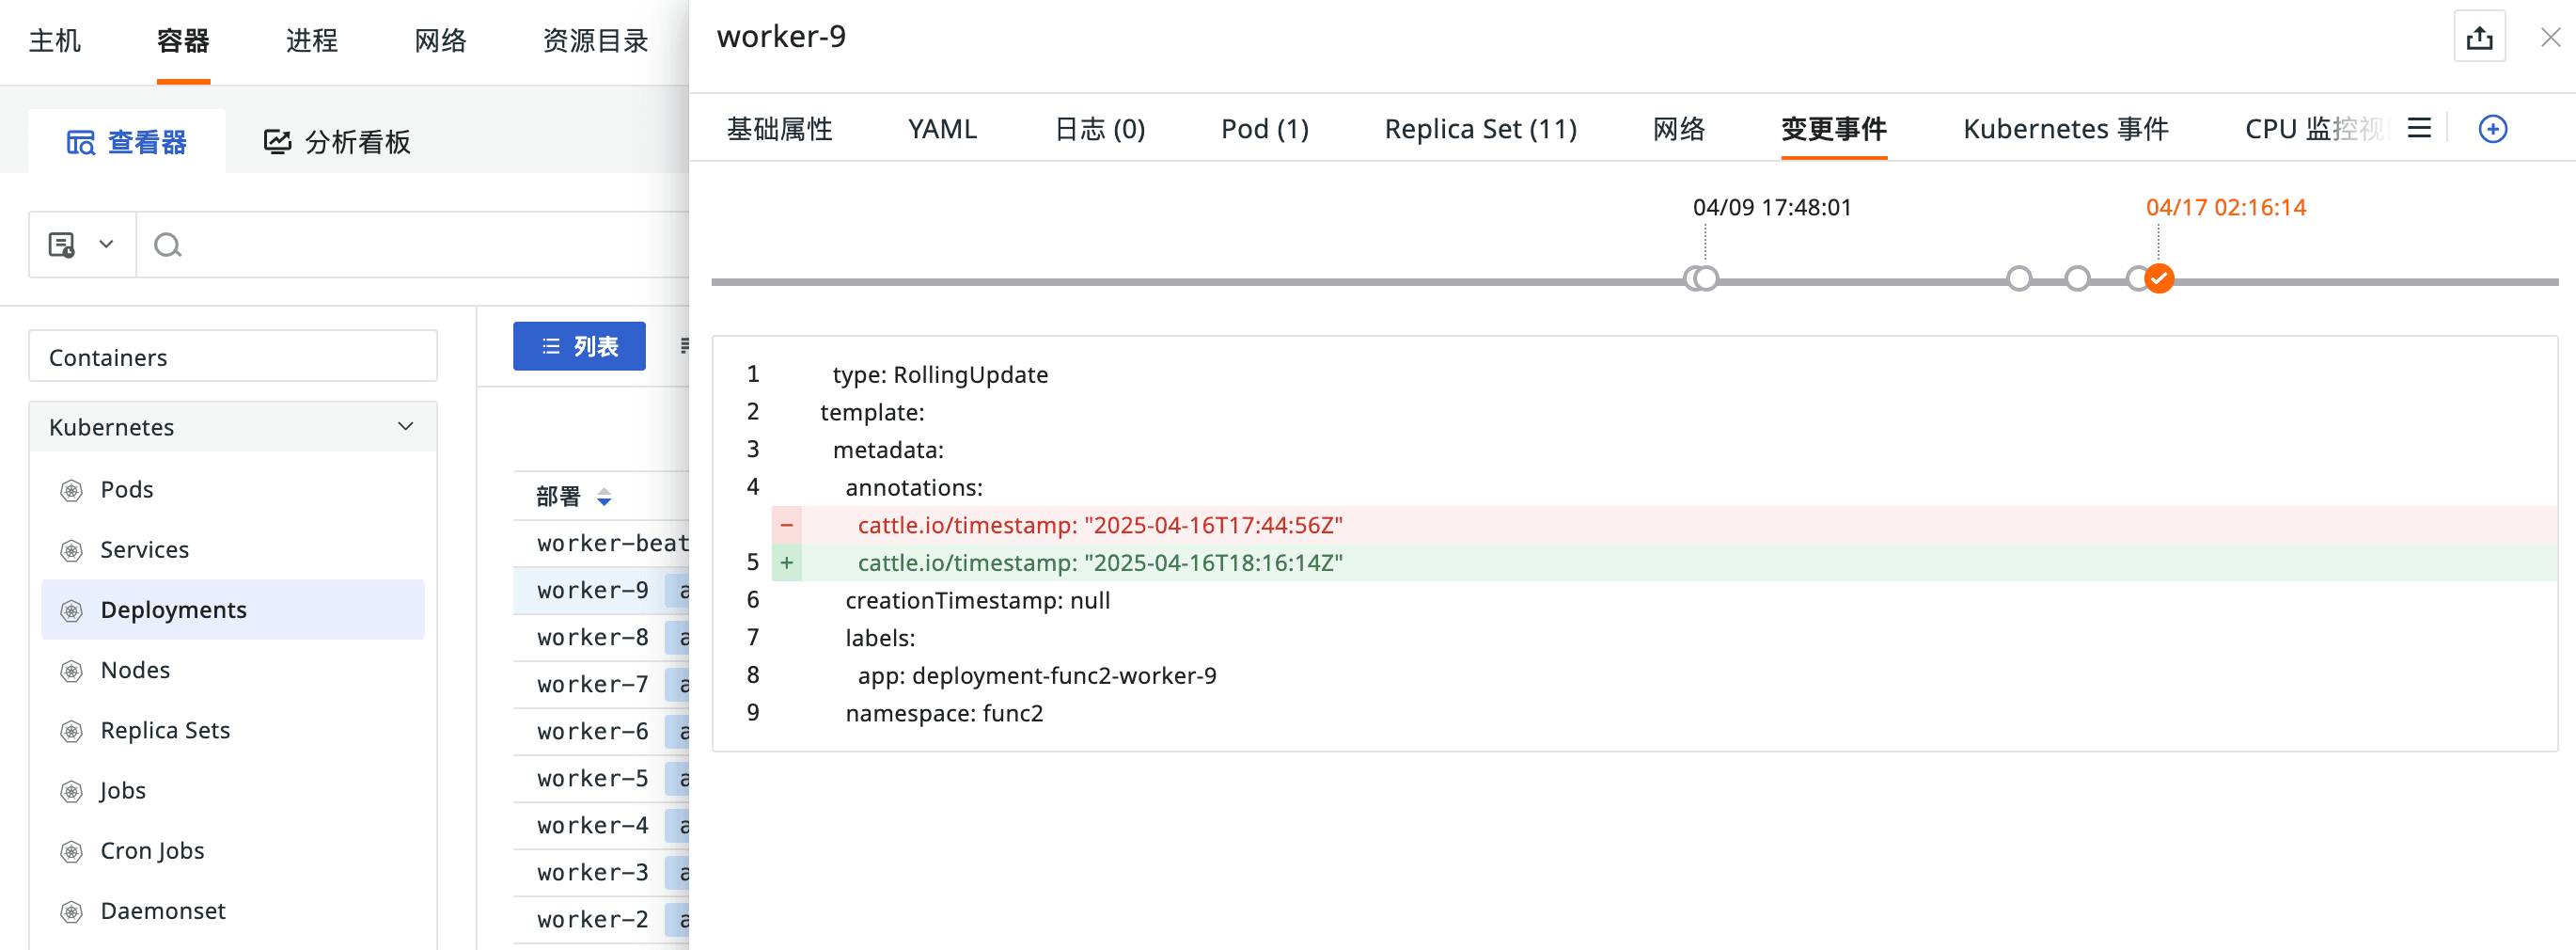Click the search magnifier icon
This screenshot has width=2576, height=950.
pos(167,245)
